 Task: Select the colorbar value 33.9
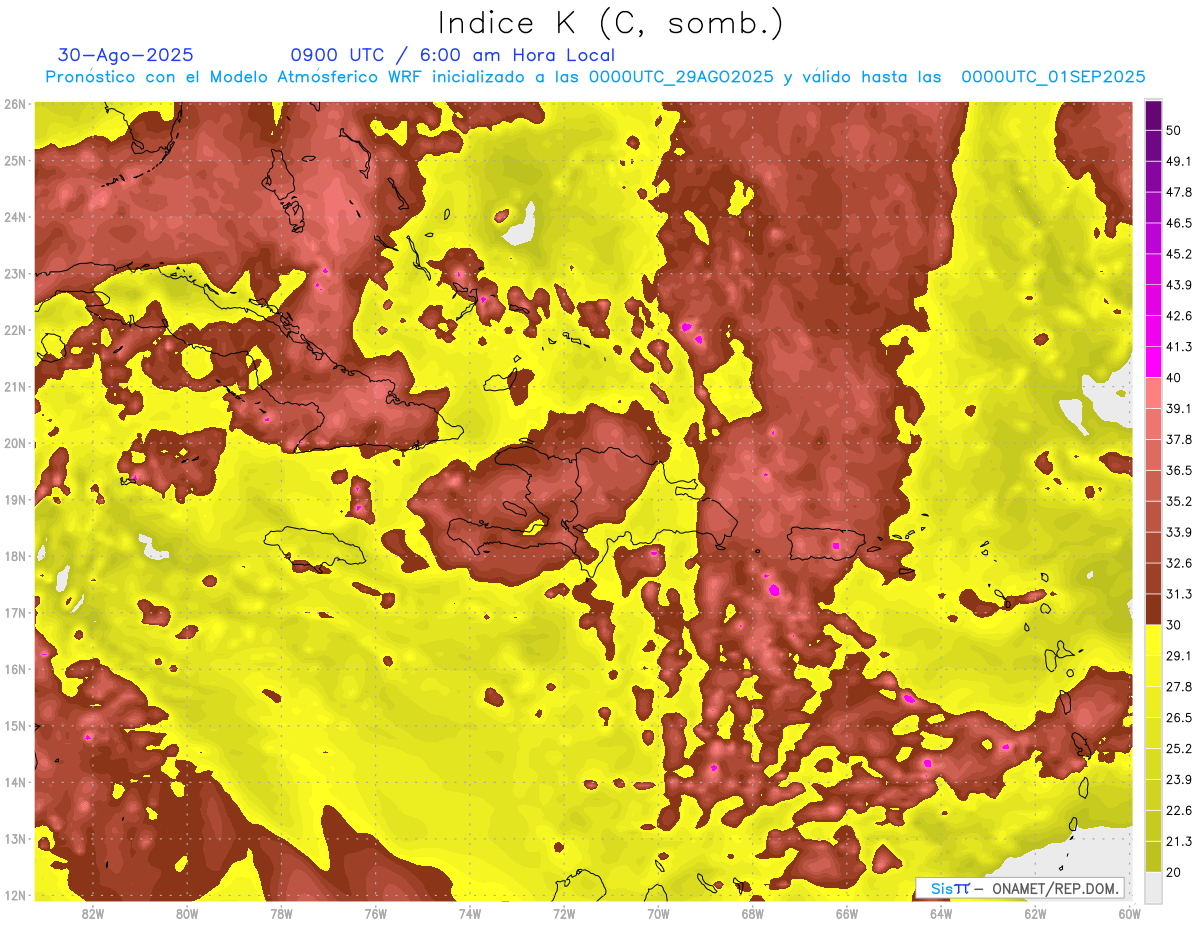point(1178,532)
